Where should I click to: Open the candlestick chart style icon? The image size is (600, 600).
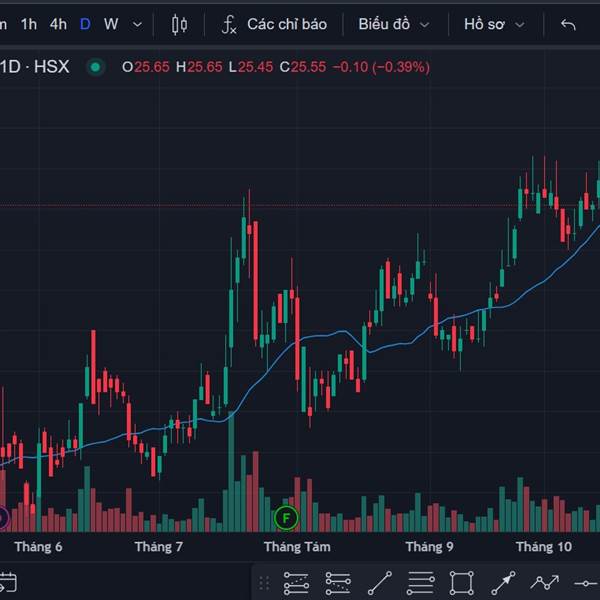[179, 25]
